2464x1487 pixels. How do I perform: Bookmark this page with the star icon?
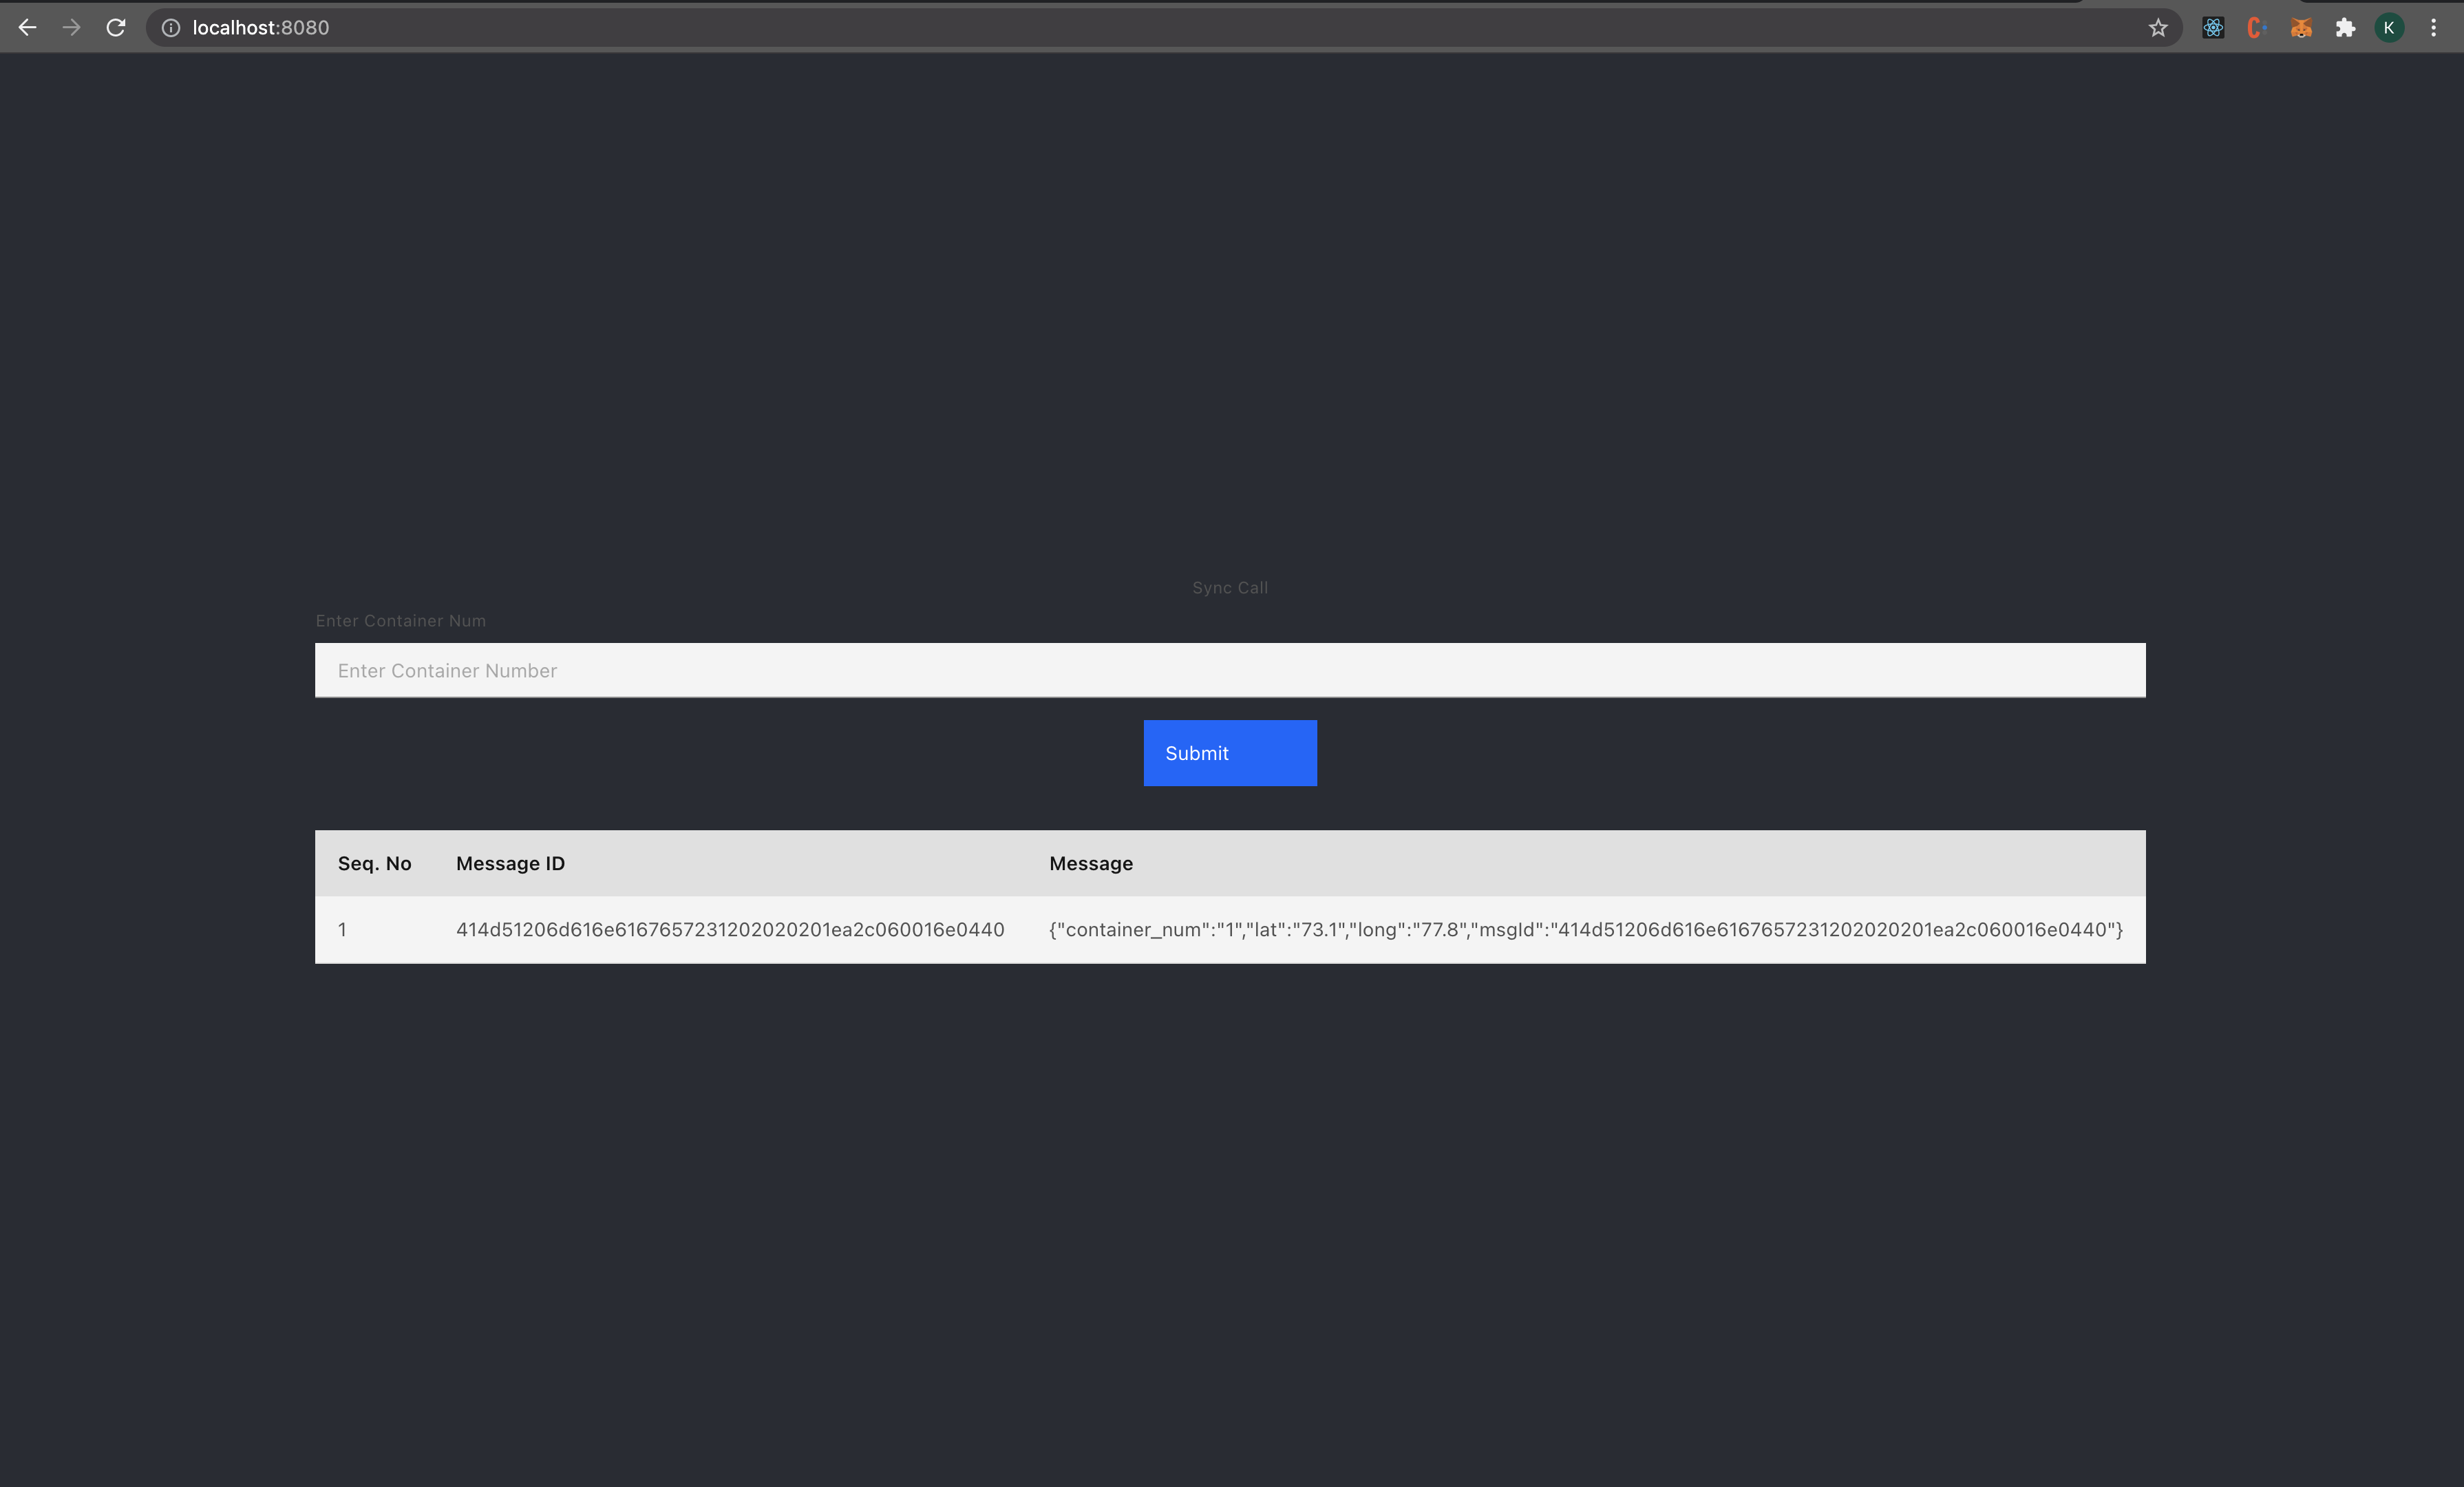pos(2158,28)
